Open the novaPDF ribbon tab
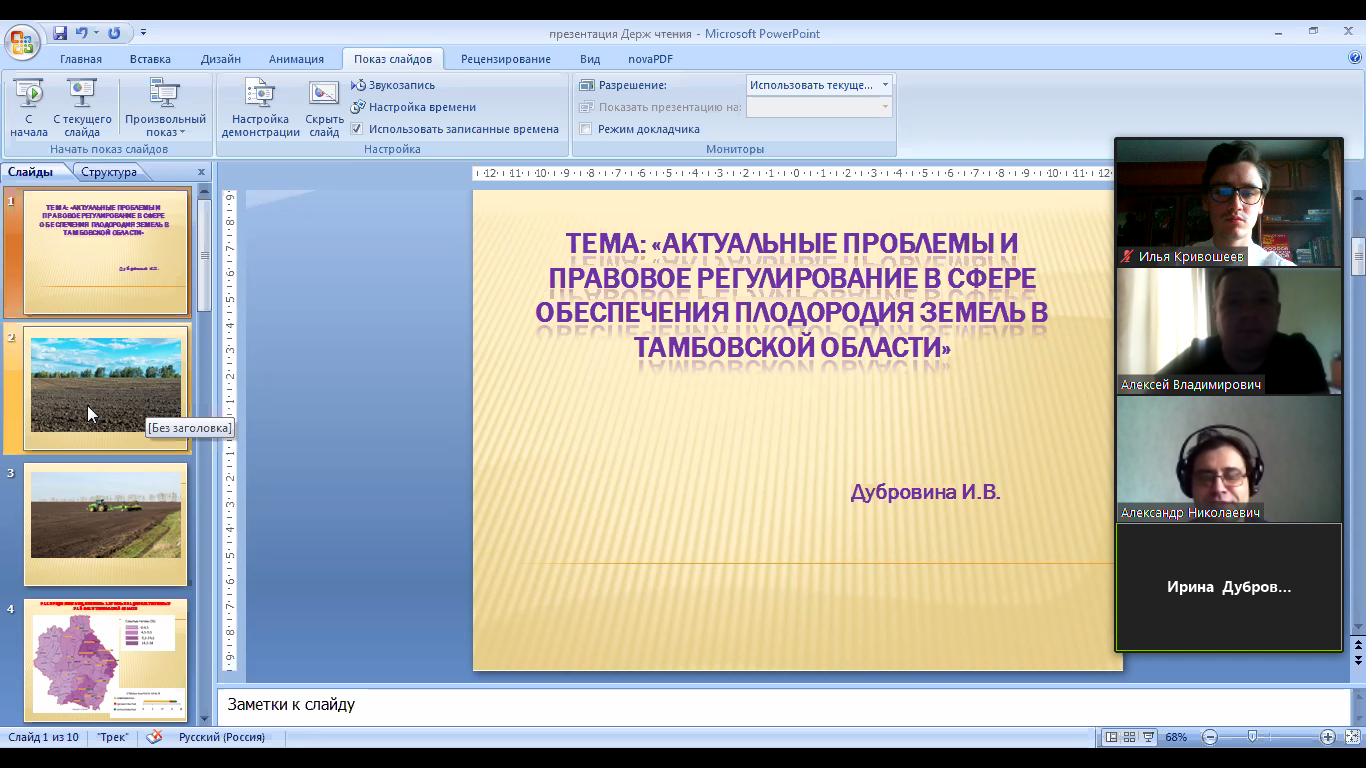 point(650,59)
